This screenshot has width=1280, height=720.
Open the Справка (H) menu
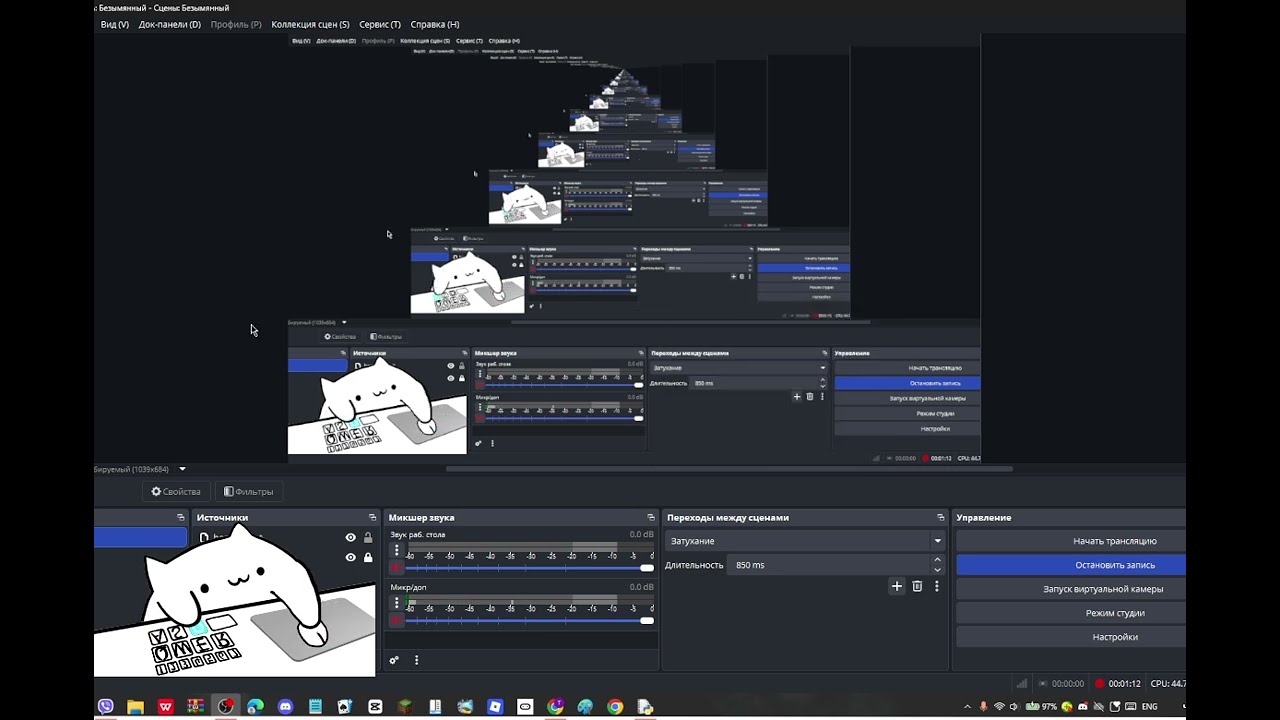pyautogui.click(x=435, y=24)
